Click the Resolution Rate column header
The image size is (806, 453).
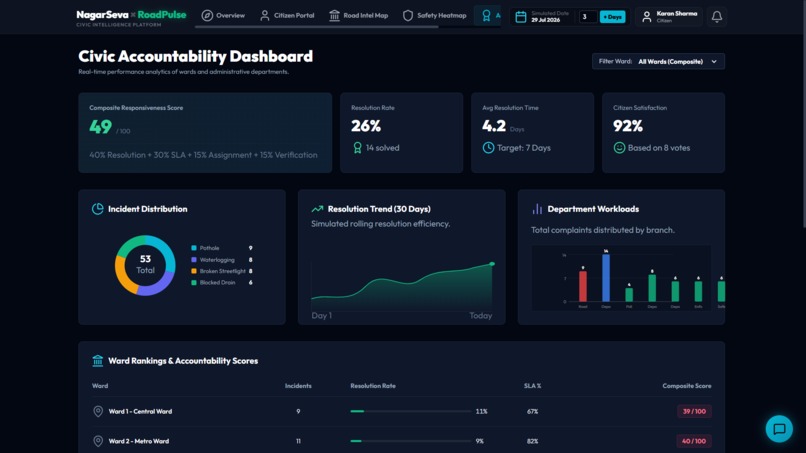point(373,386)
